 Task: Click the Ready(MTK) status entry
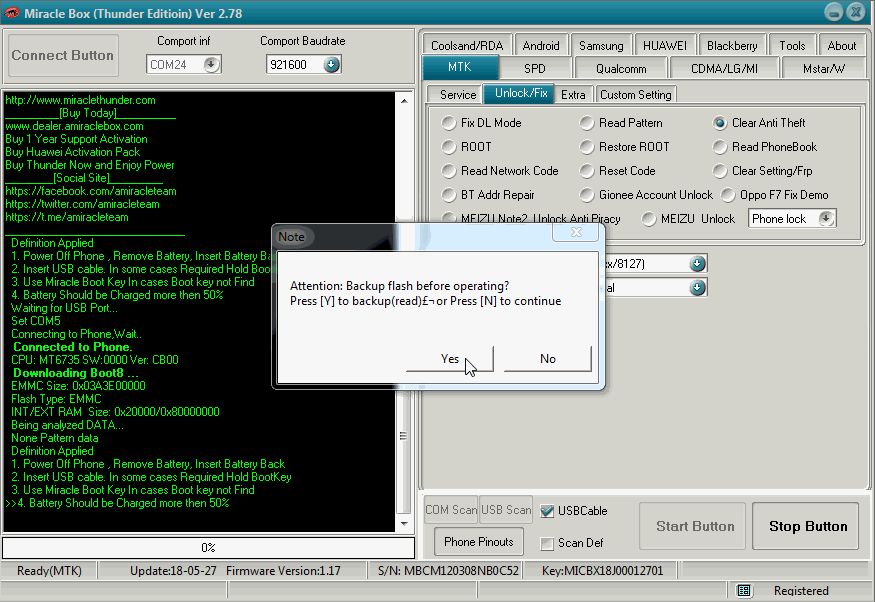[x=49, y=571]
